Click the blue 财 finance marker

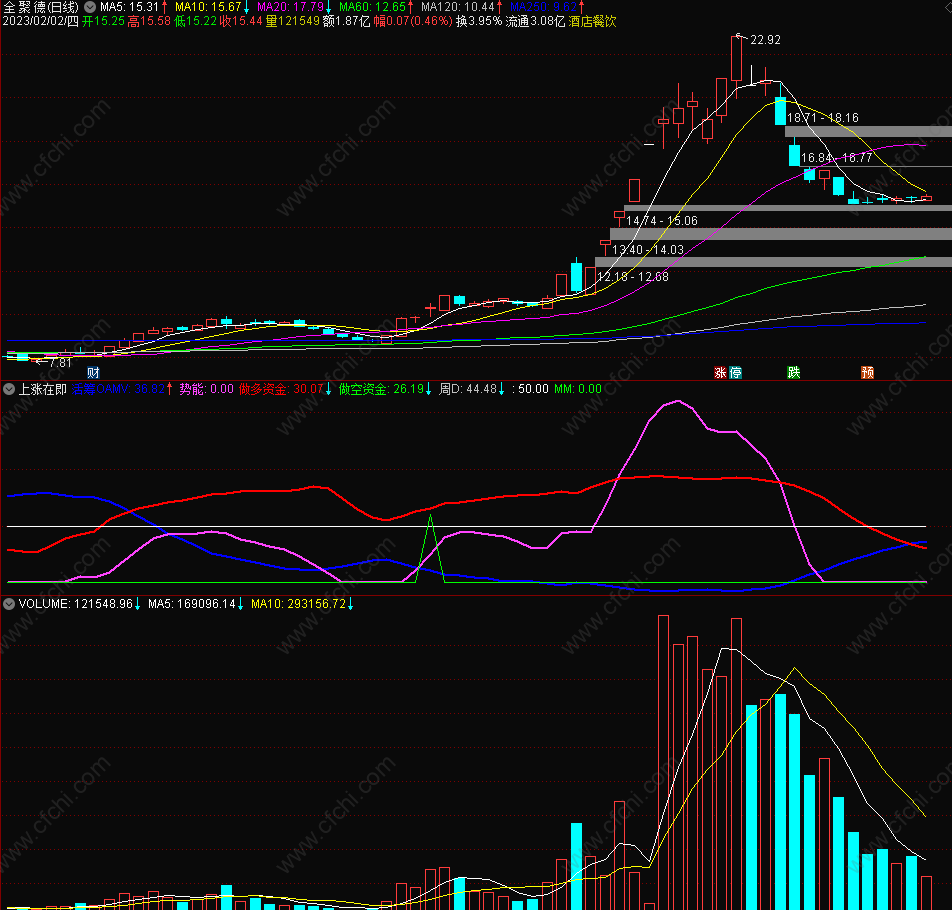(93, 373)
